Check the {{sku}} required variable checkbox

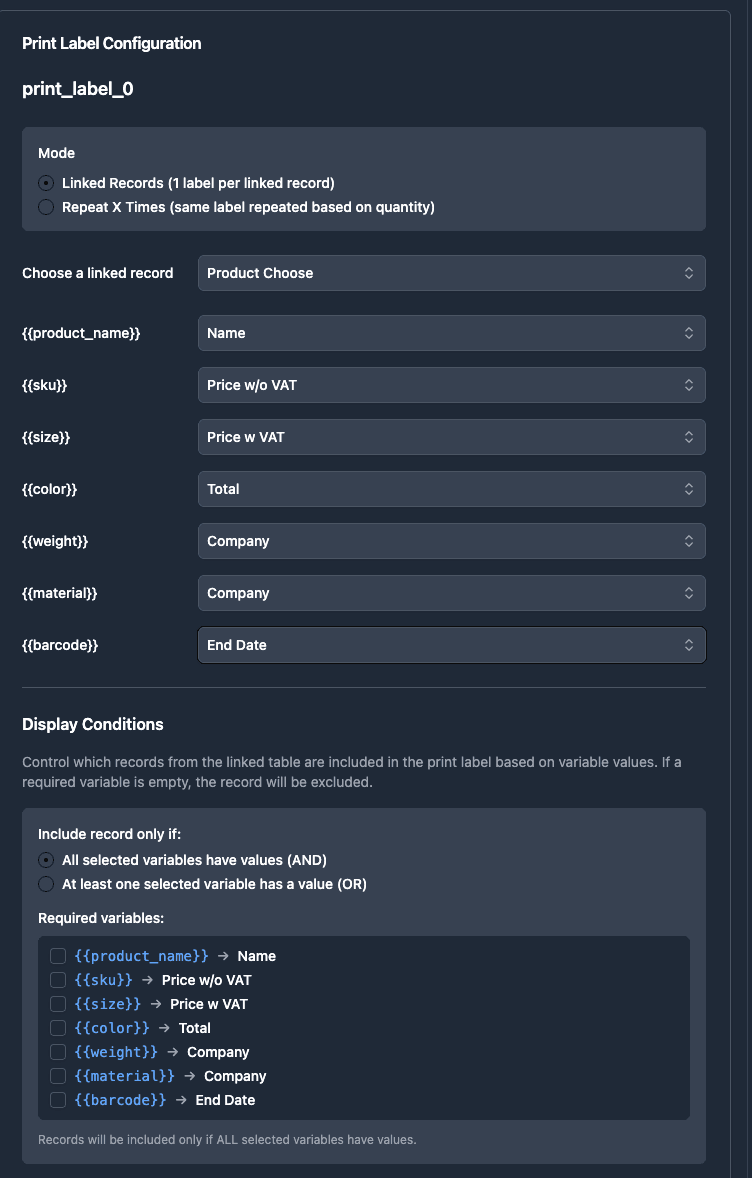tap(58, 980)
